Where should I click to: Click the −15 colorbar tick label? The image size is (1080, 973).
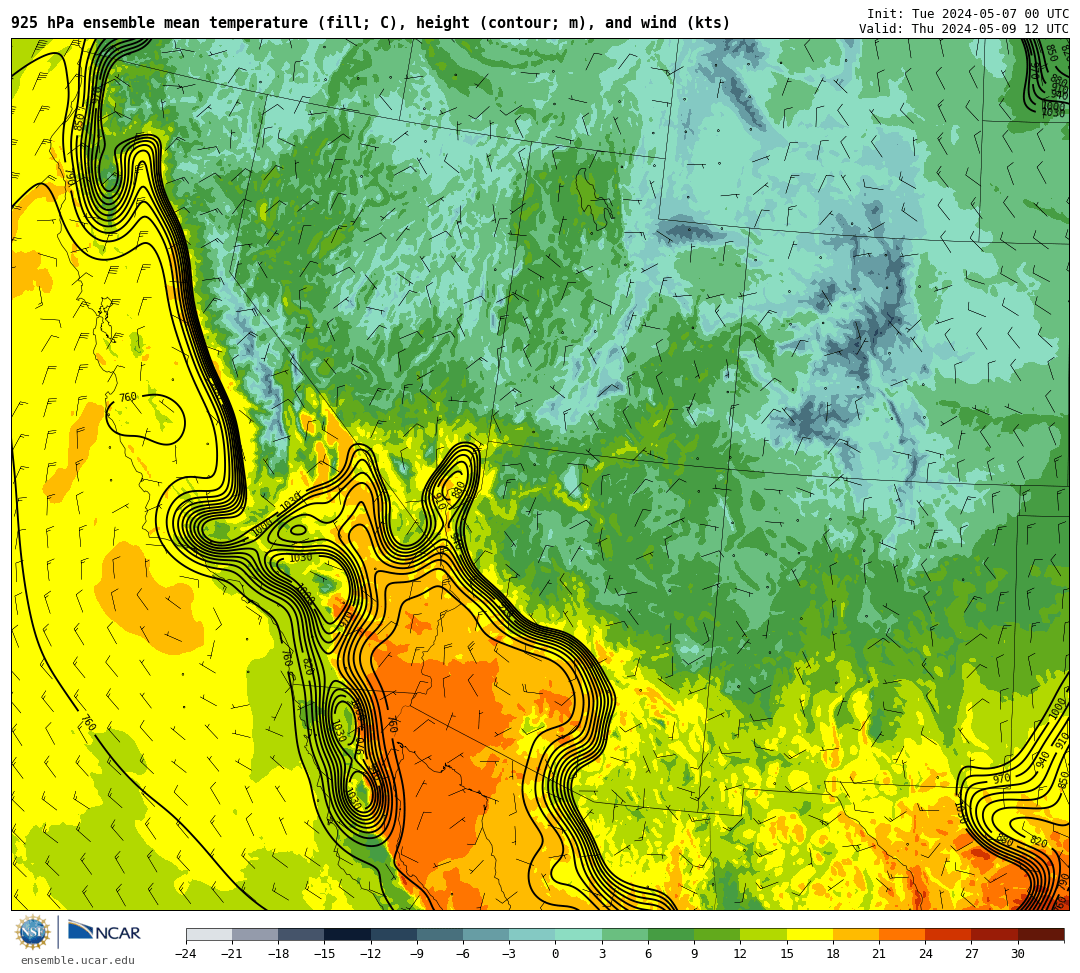(324, 954)
